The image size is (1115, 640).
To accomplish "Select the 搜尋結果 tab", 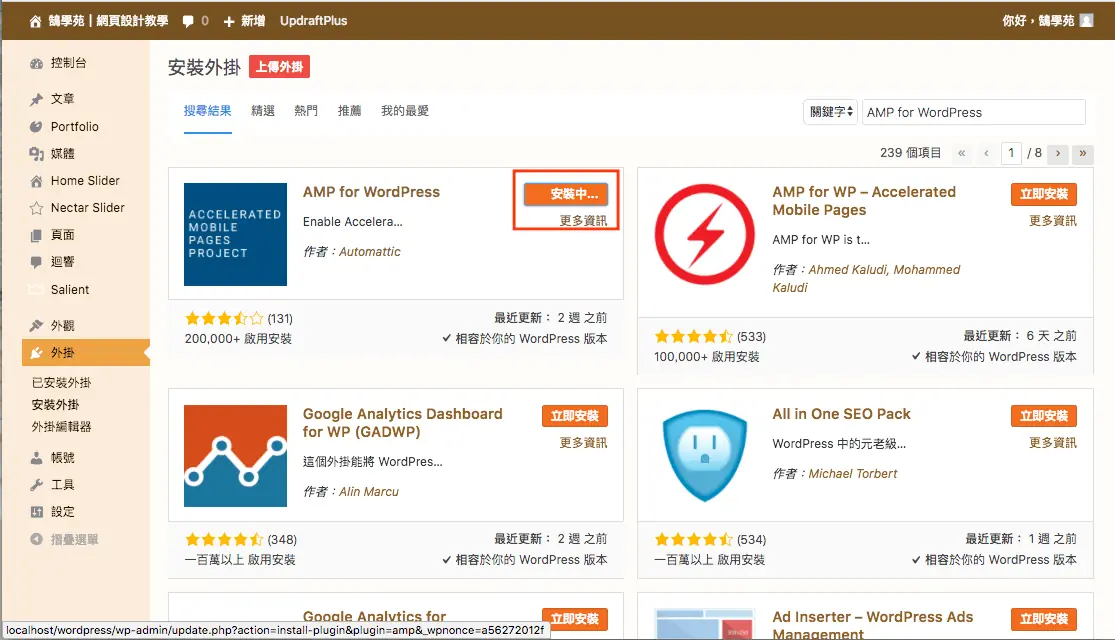I will pyautogui.click(x=208, y=111).
